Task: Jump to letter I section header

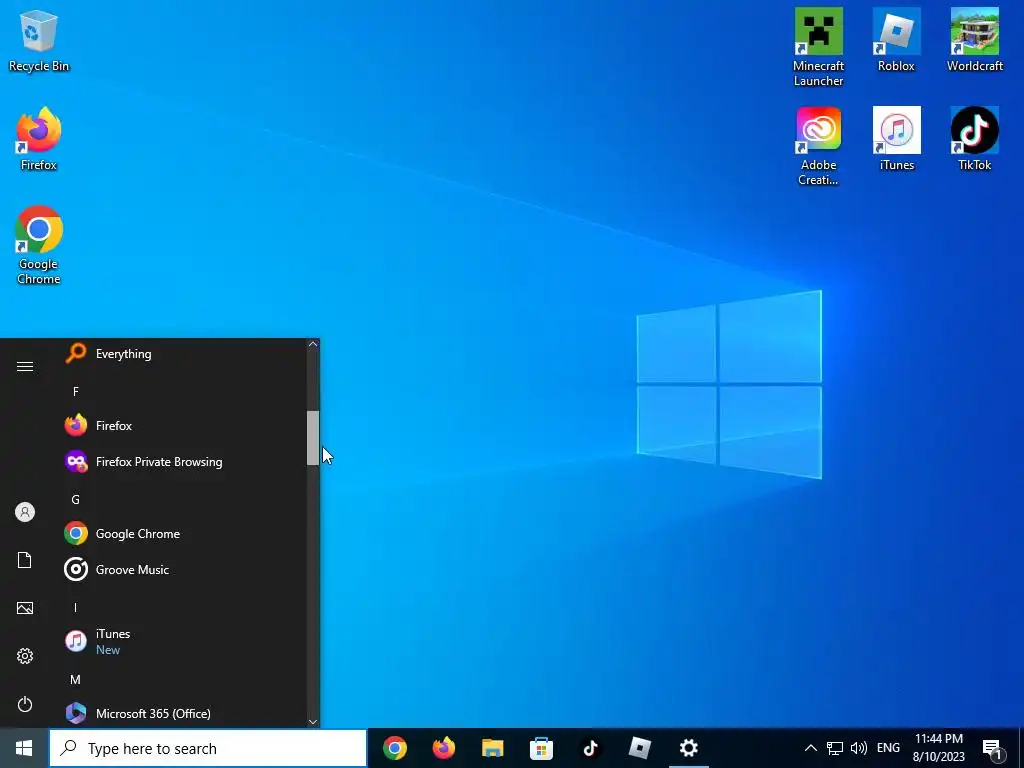Action: click(x=76, y=607)
